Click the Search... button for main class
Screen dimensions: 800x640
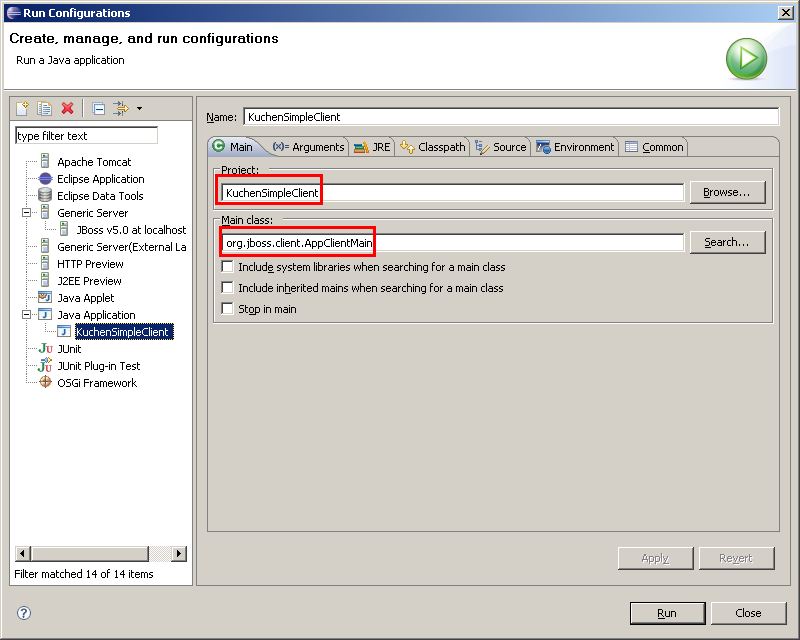pos(727,242)
